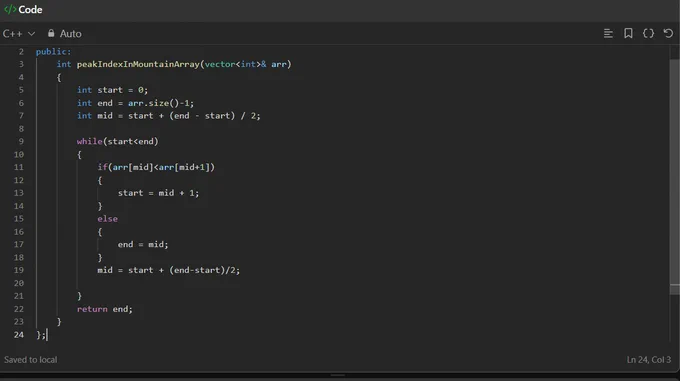Click the Auto mode label
Viewport: 680px width, 381px height.
[x=71, y=33]
